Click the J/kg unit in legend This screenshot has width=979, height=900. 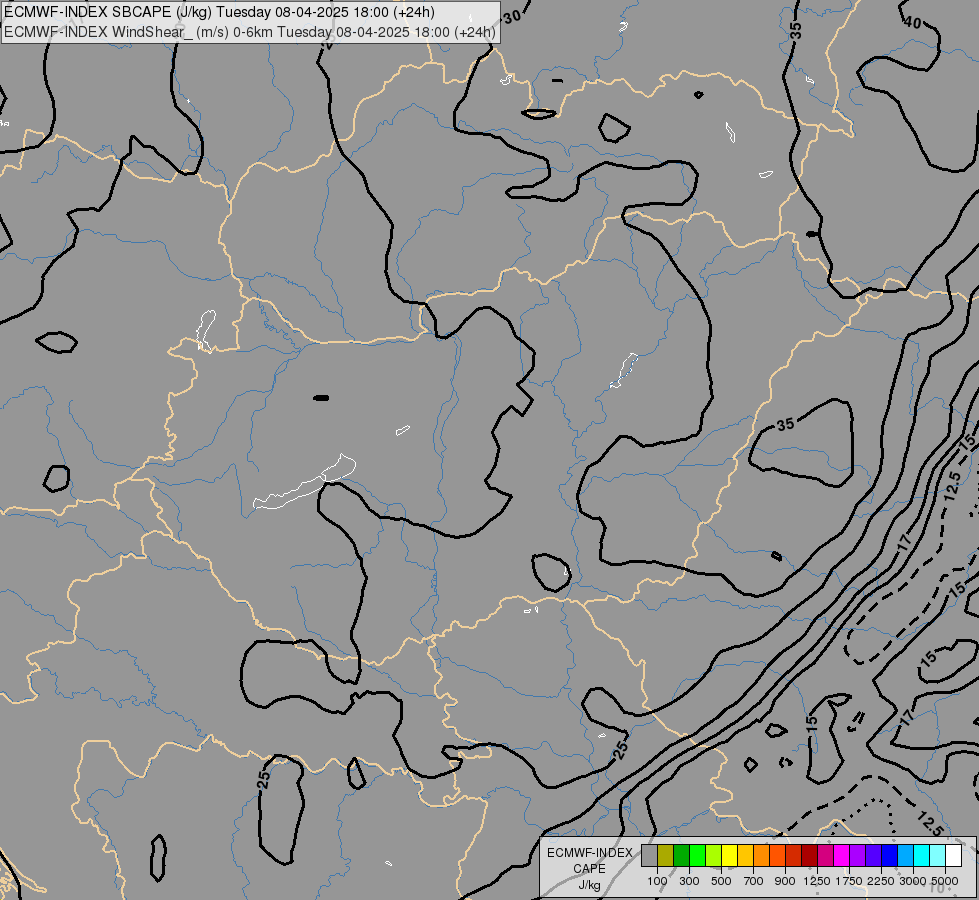pyautogui.click(x=589, y=885)
